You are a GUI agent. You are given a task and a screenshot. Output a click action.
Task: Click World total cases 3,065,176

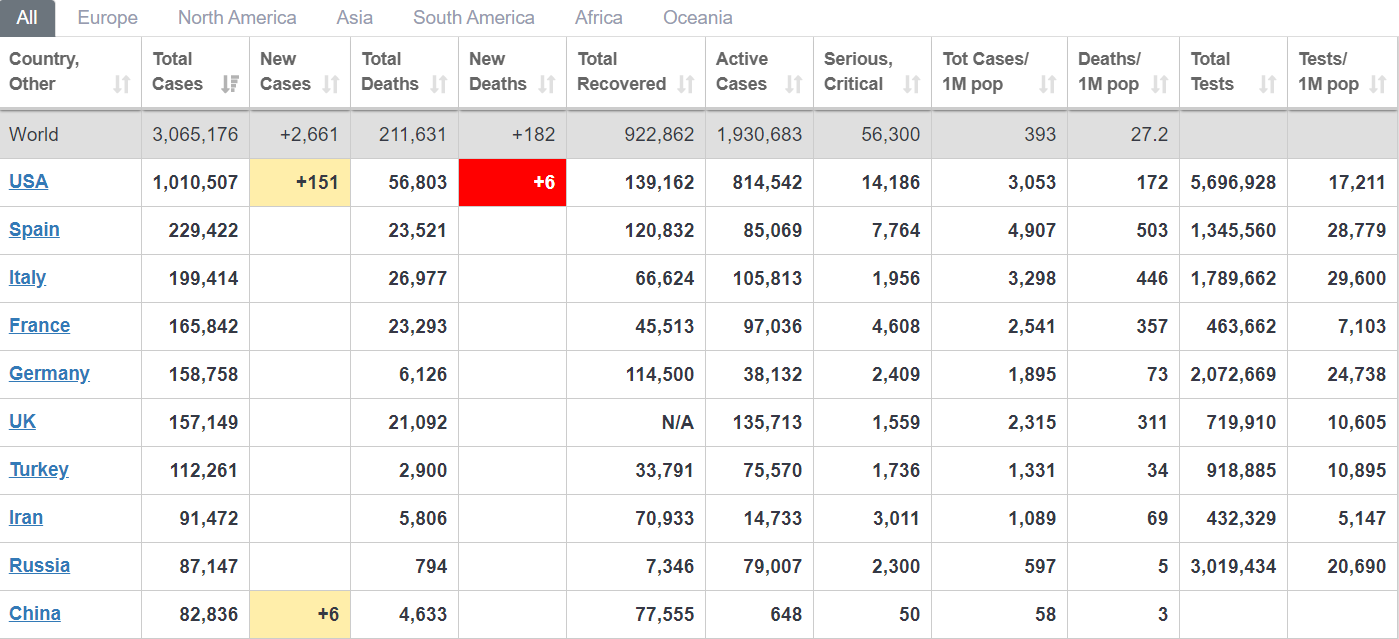click(x=195, y=134)
